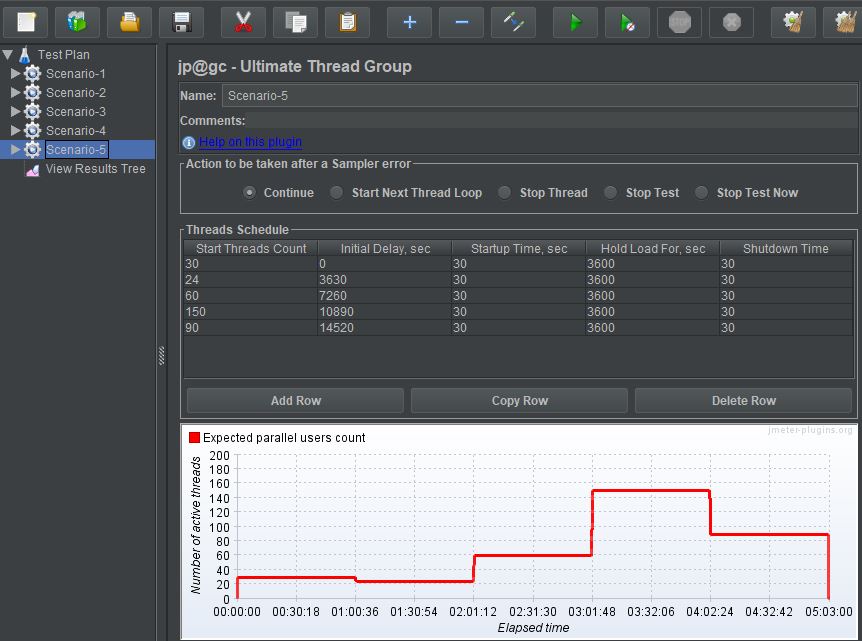
Task: Cut the selected element
Action: 243,21
